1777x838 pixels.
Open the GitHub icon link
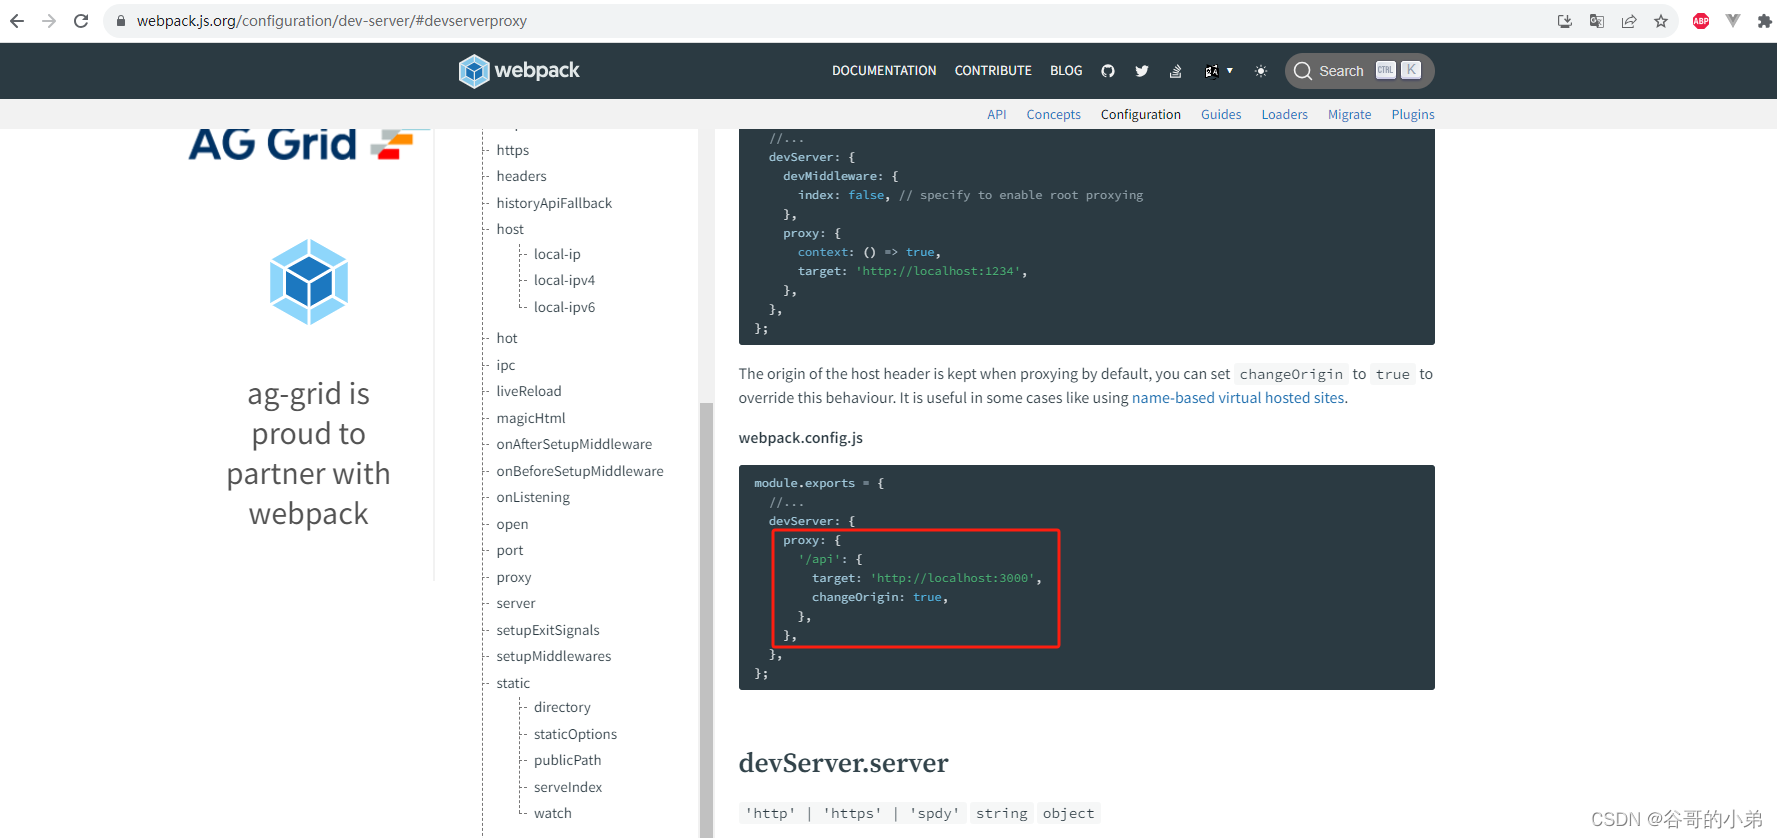click(1108, 71)
